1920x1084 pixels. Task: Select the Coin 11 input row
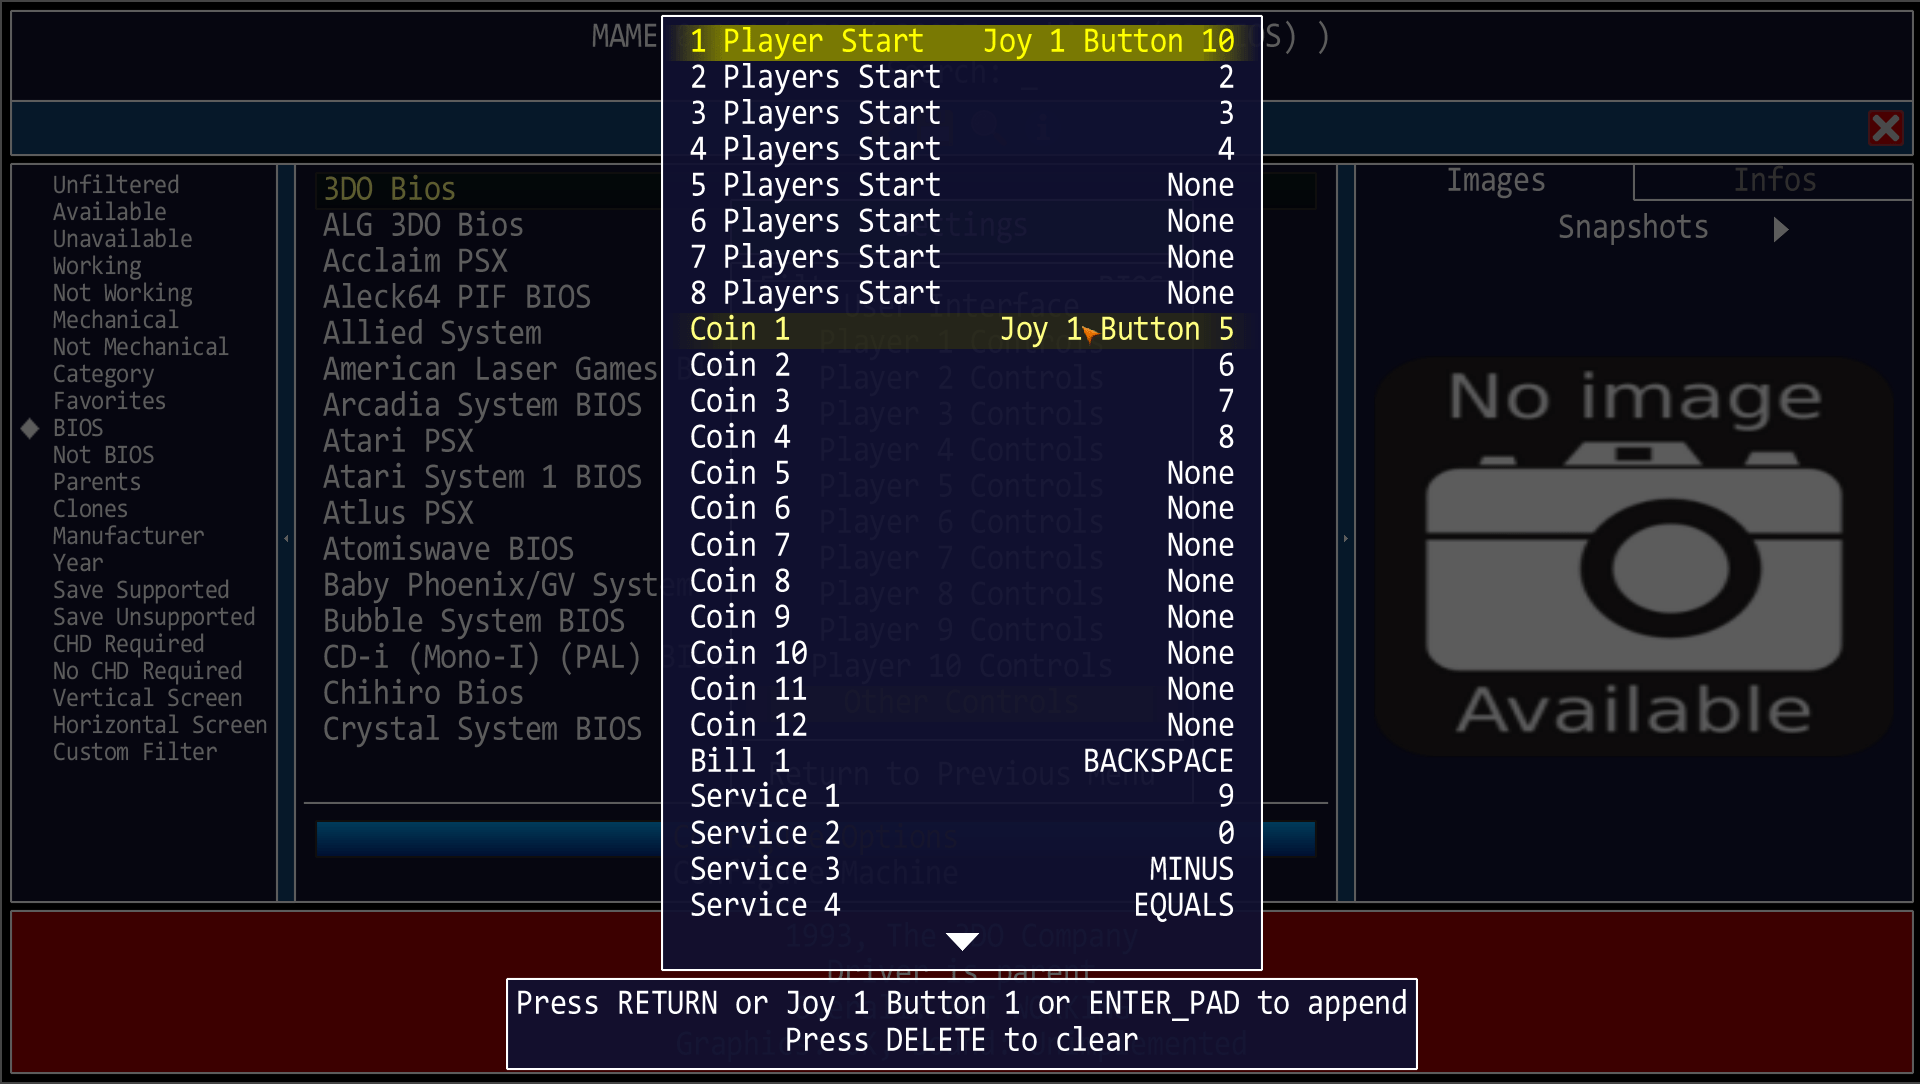(x=962, y=689)
